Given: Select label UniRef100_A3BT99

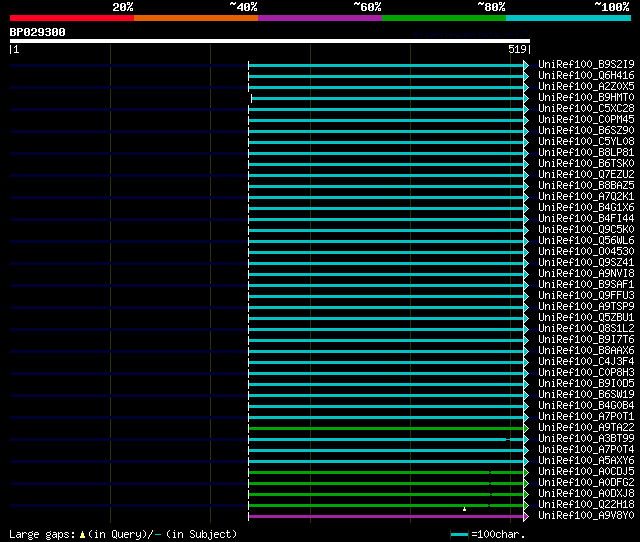Looking at the screenshot, I should pos(586,439).
